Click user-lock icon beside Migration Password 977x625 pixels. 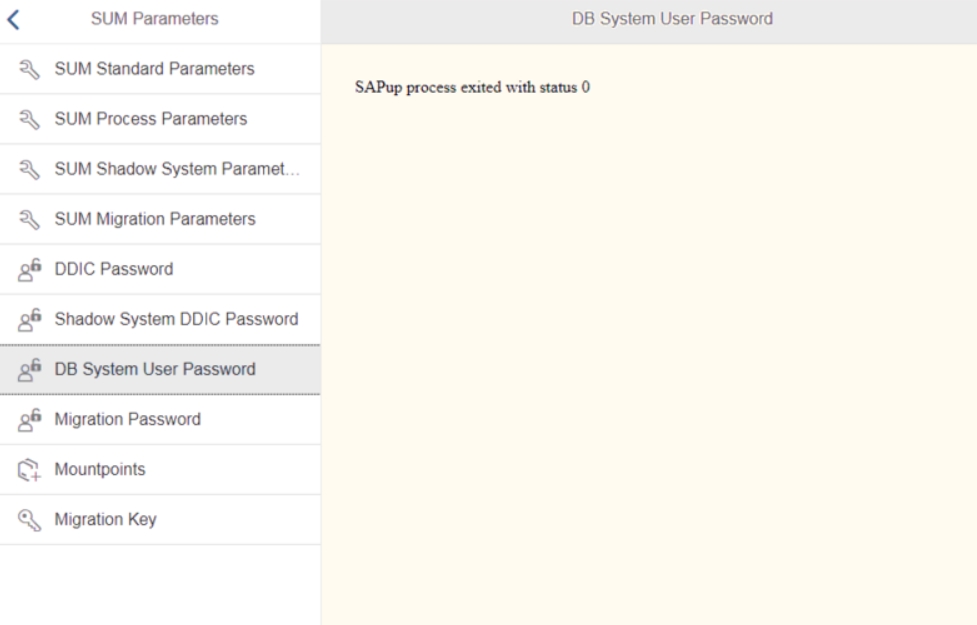point(29,420)
